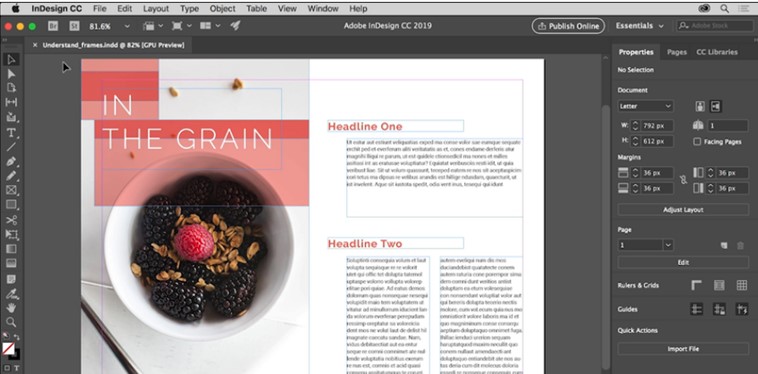
Task: Select the Gradient Feather tool
Action: pos(12,263)
